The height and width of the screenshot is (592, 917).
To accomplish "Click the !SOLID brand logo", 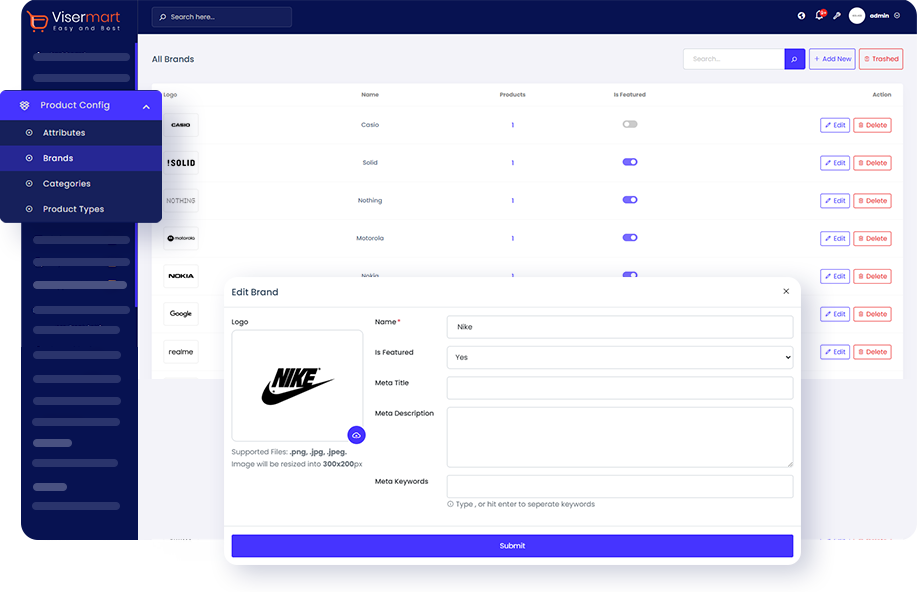I will [181, 163].
